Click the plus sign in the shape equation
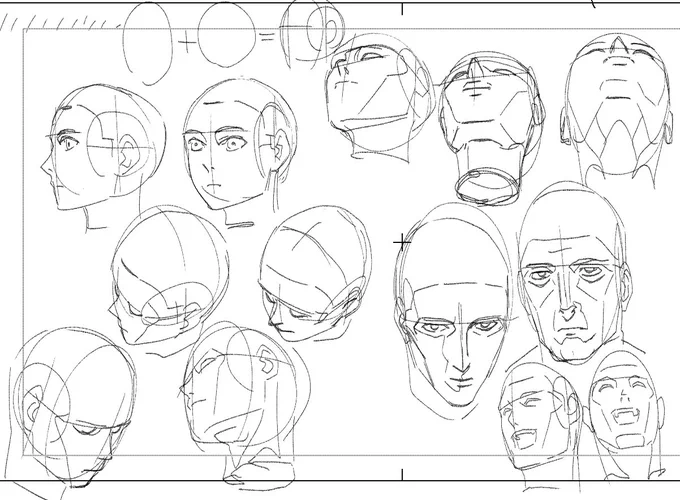 pyautogui.click(x=186, y=42)
